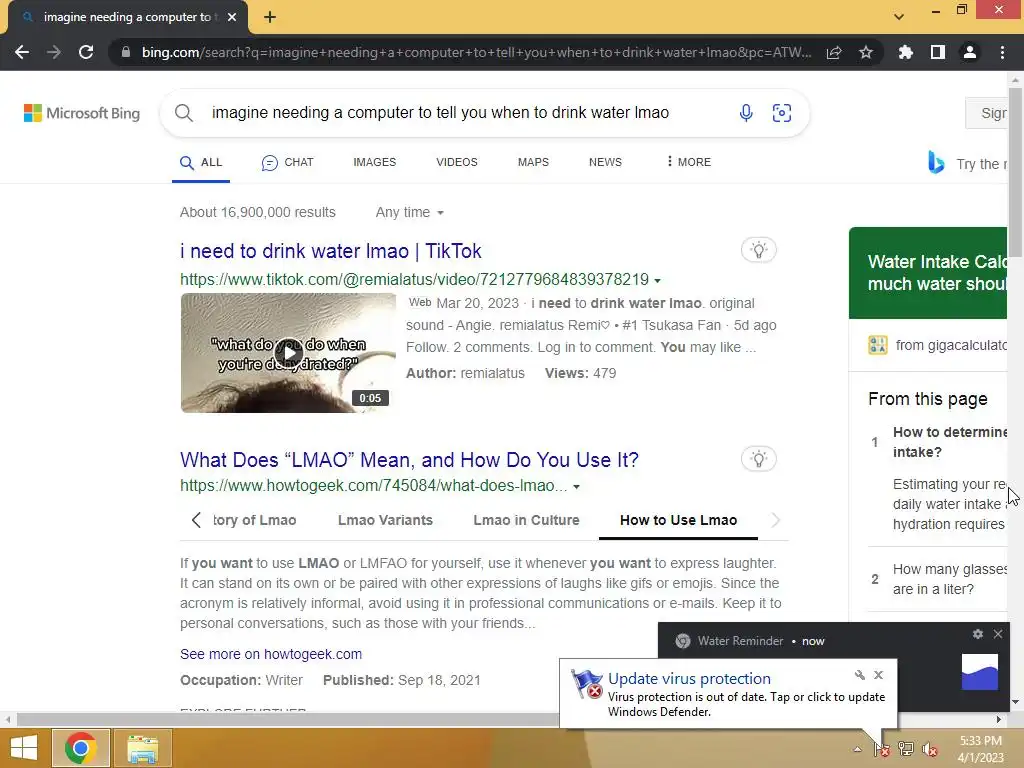Switch to the IMAGES tab
The height and width of the screenshot is (768, 1024).
tap(374, 162)
